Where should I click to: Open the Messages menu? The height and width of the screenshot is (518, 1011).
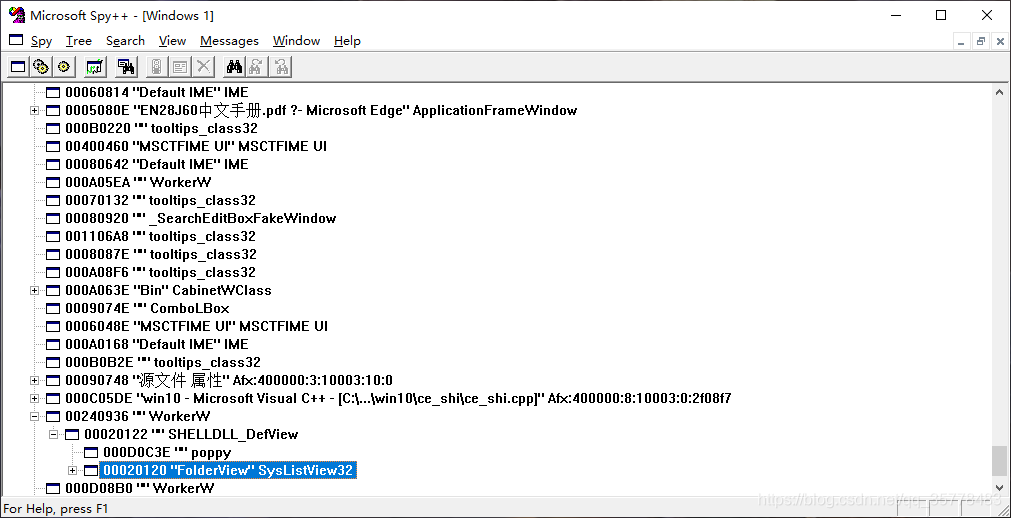click(x=229, y=41)
